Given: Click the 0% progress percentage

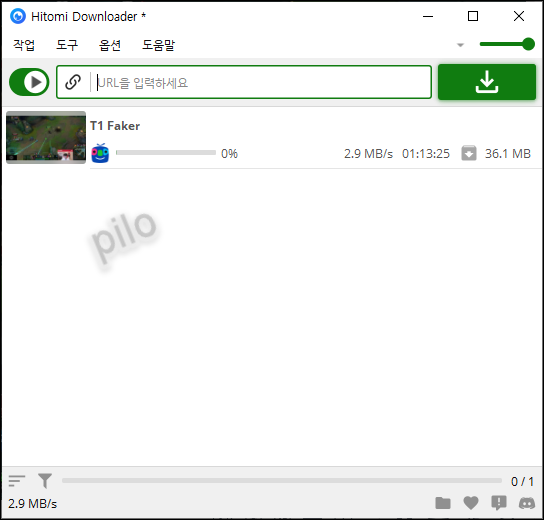Looking at the screenshot, I should pos(229,153).
